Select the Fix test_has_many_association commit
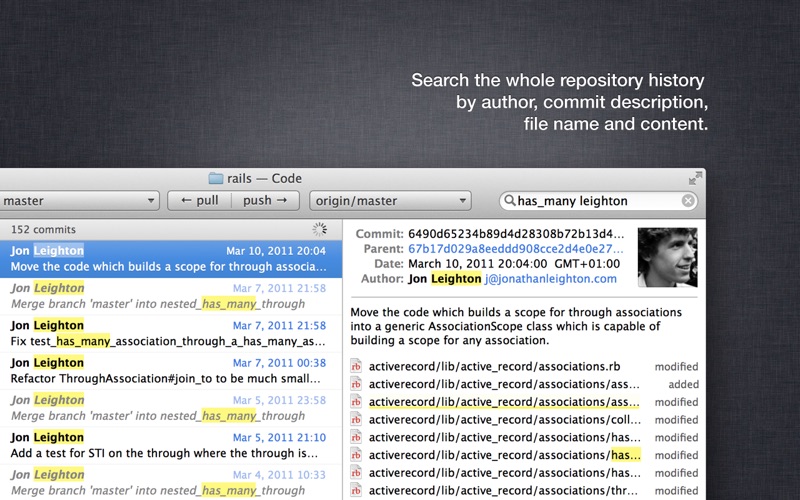The height and width of the screenshot is (500, 800). click(168, 333)
